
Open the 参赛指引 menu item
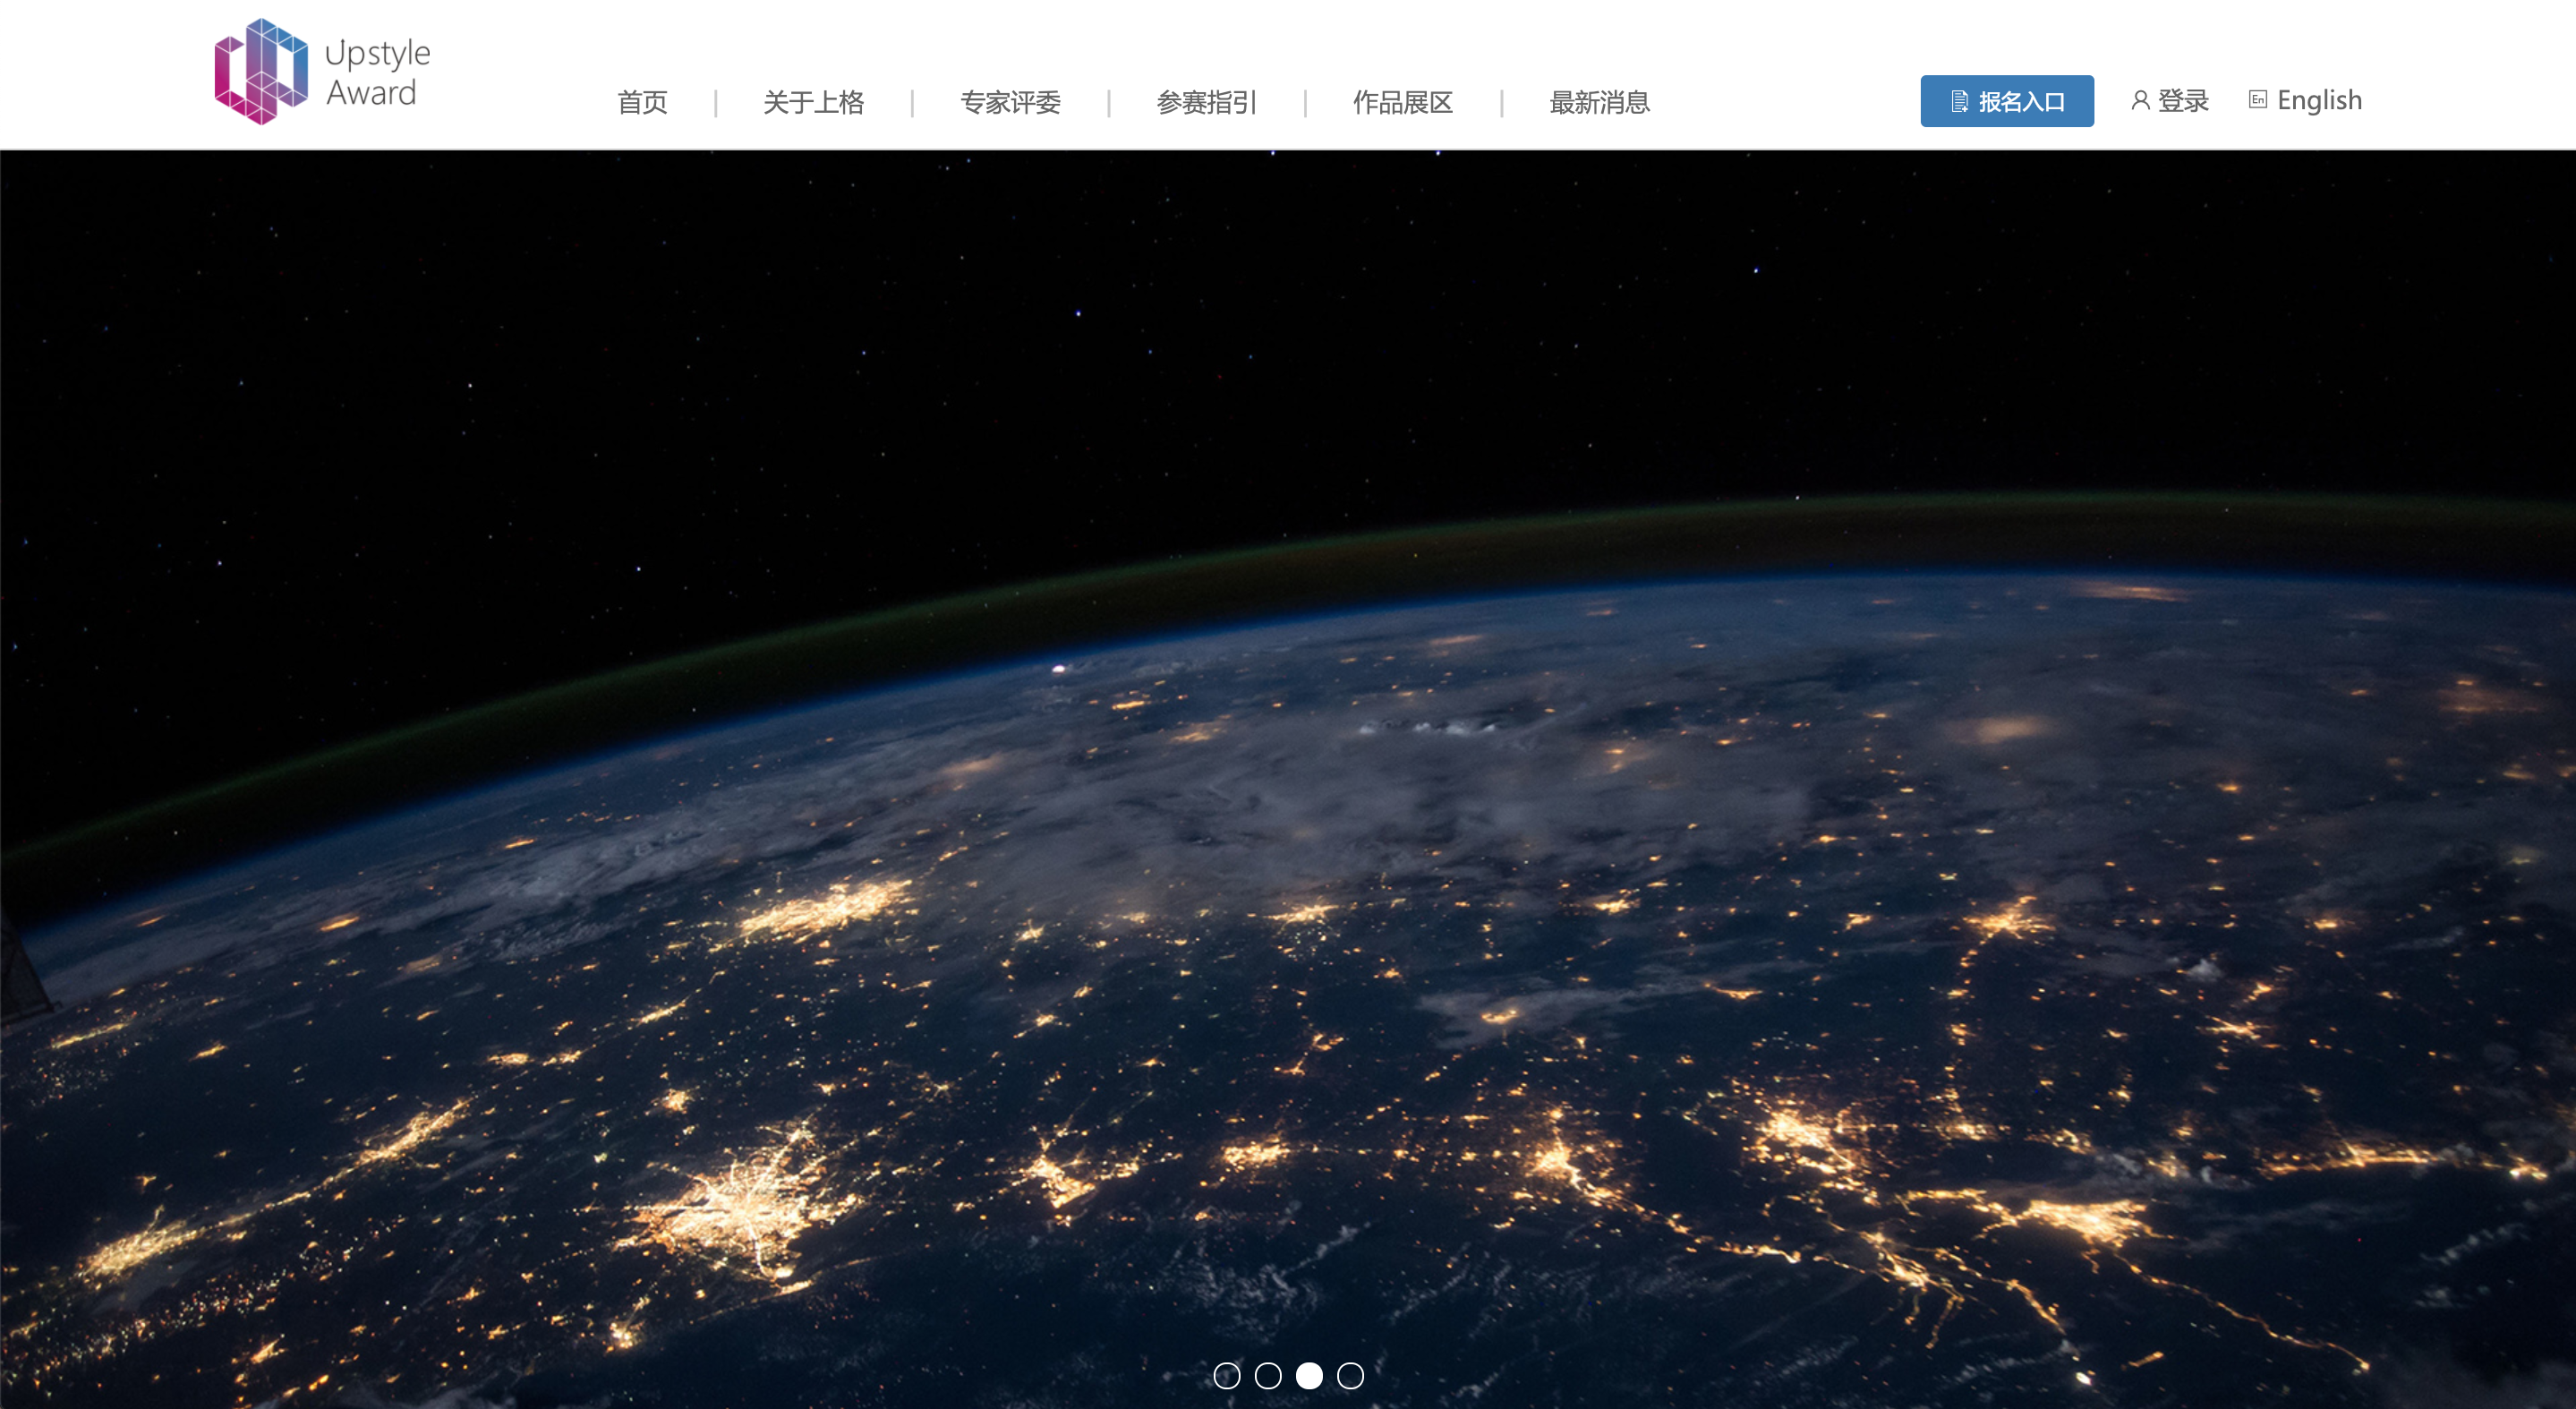[x=1206, y=102]
